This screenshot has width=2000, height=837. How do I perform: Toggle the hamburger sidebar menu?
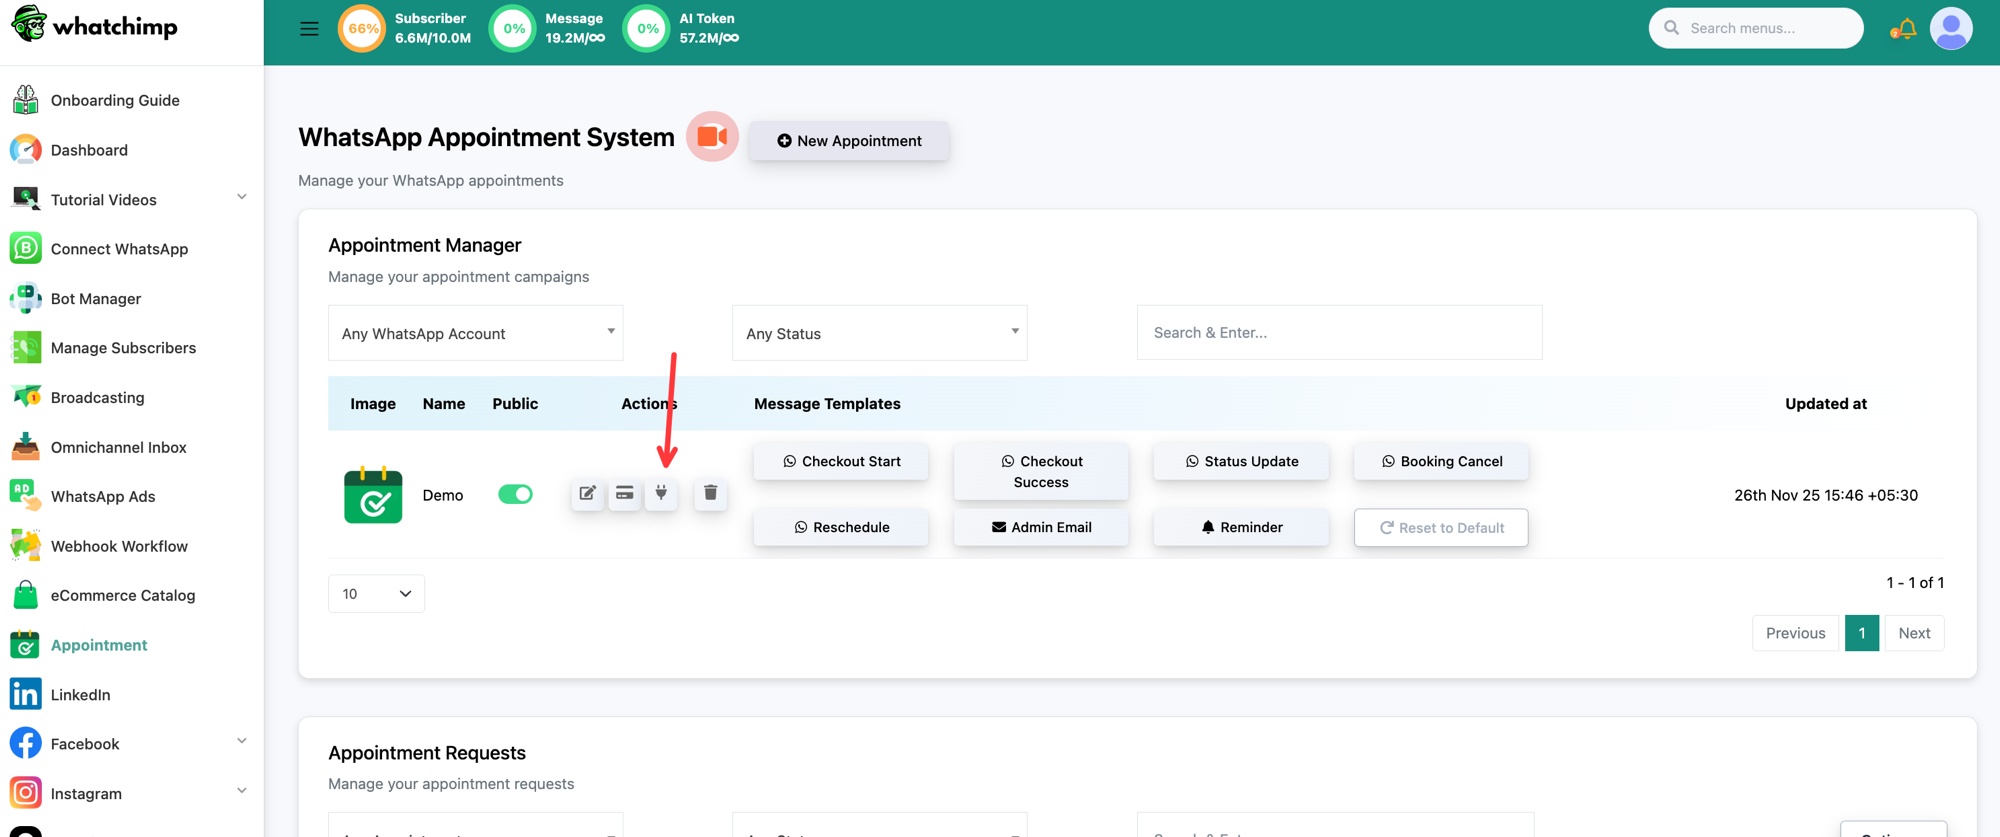coord(309,28)
